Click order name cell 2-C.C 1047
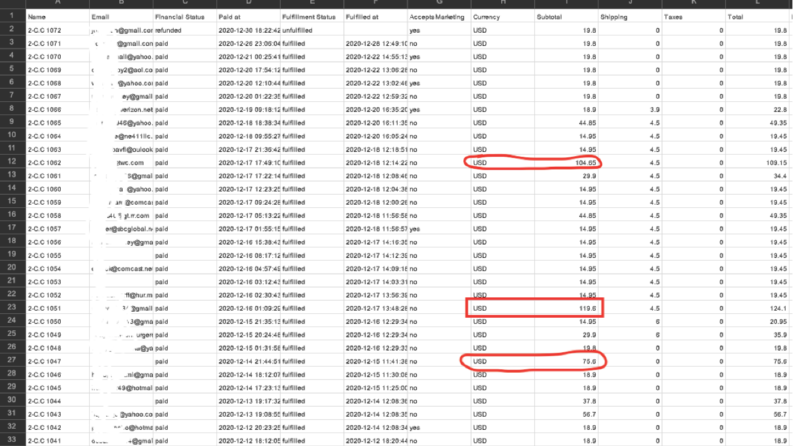This screenshot has height=446, width=793. tap(58, 362)
